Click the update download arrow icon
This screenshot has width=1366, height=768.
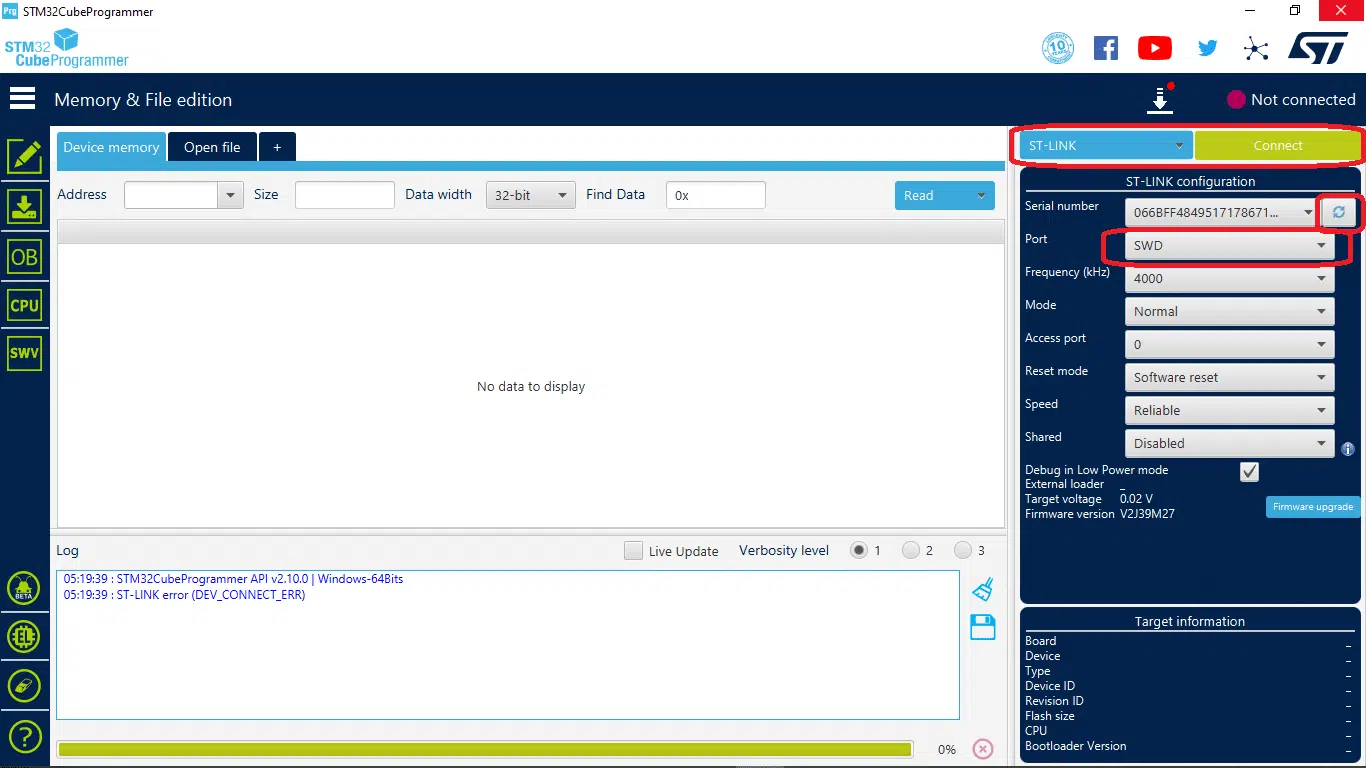pos(1160,100)
